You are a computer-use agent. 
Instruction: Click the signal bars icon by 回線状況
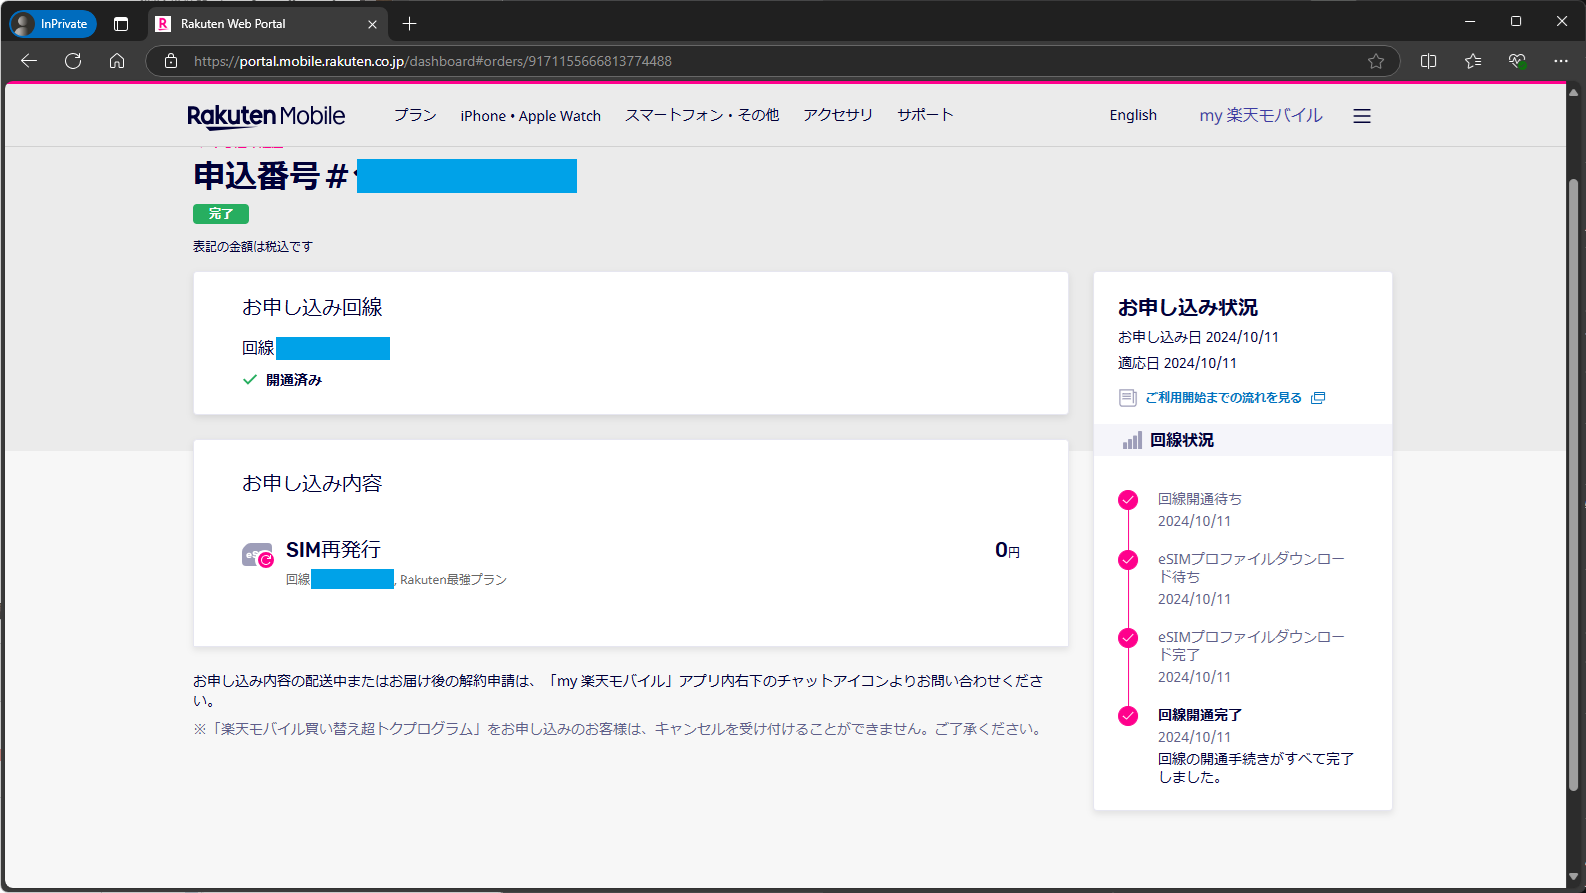1132,440
